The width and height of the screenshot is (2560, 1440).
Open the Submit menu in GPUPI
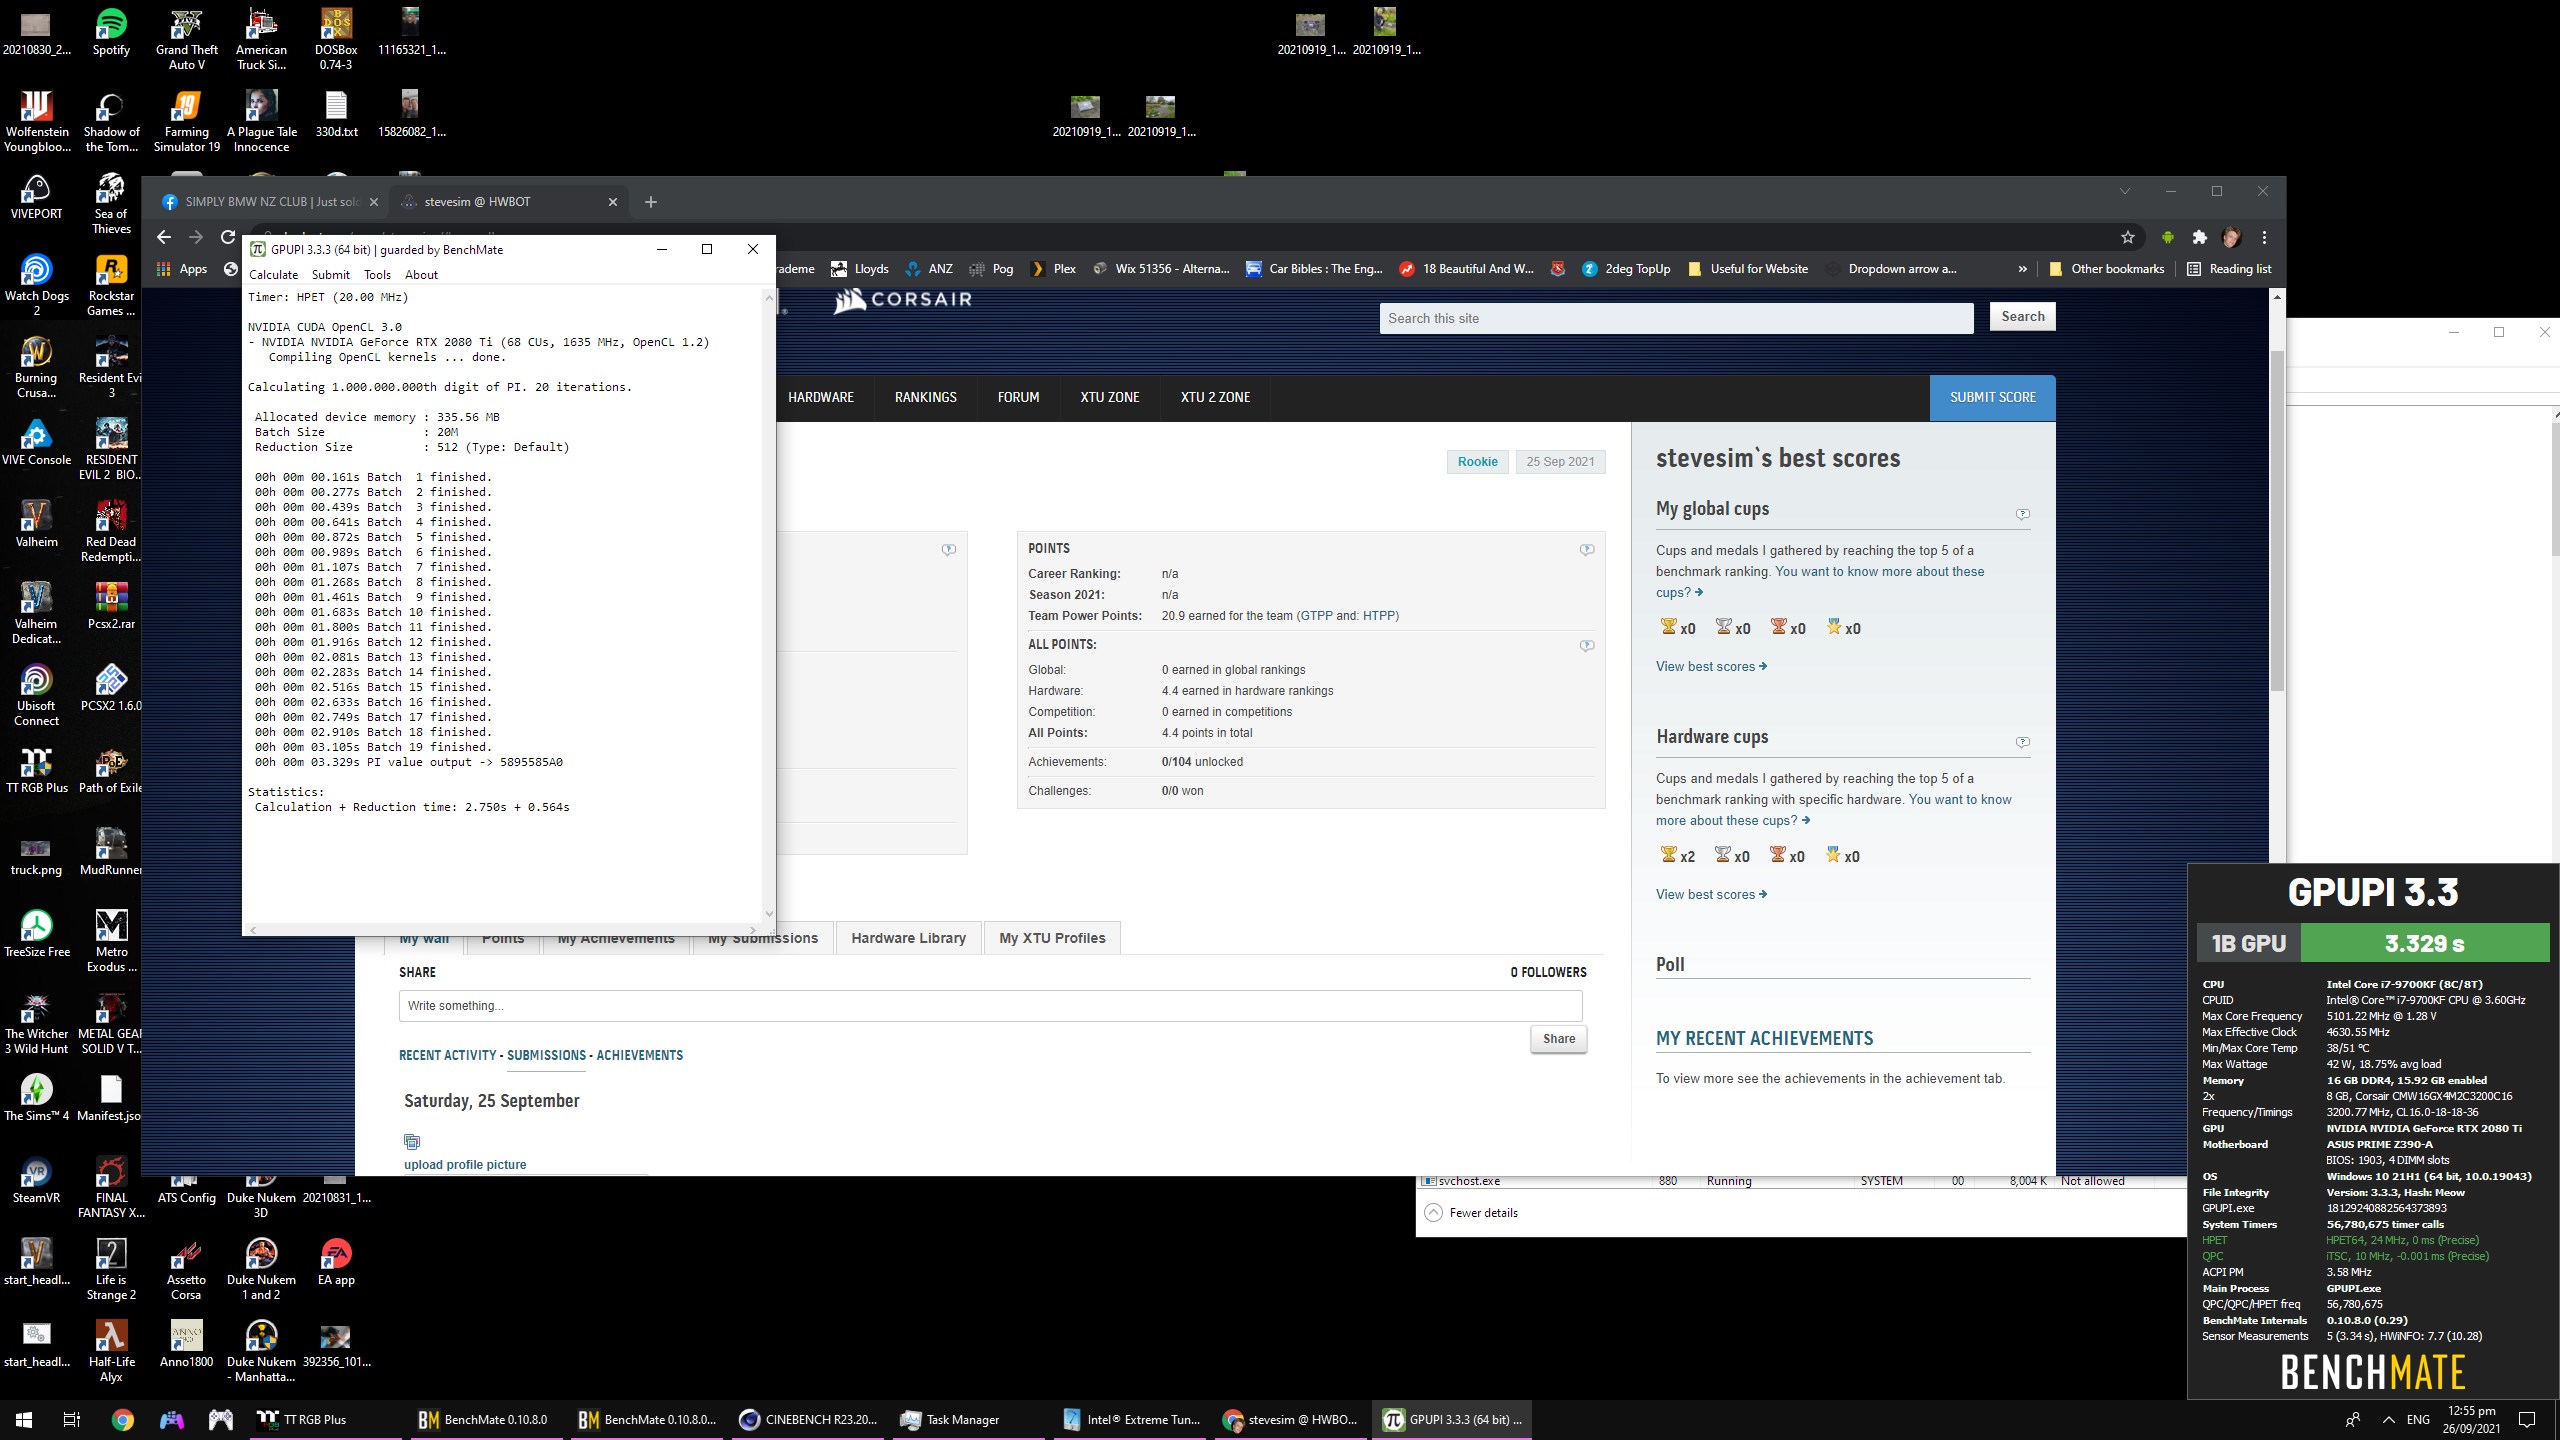330,275
